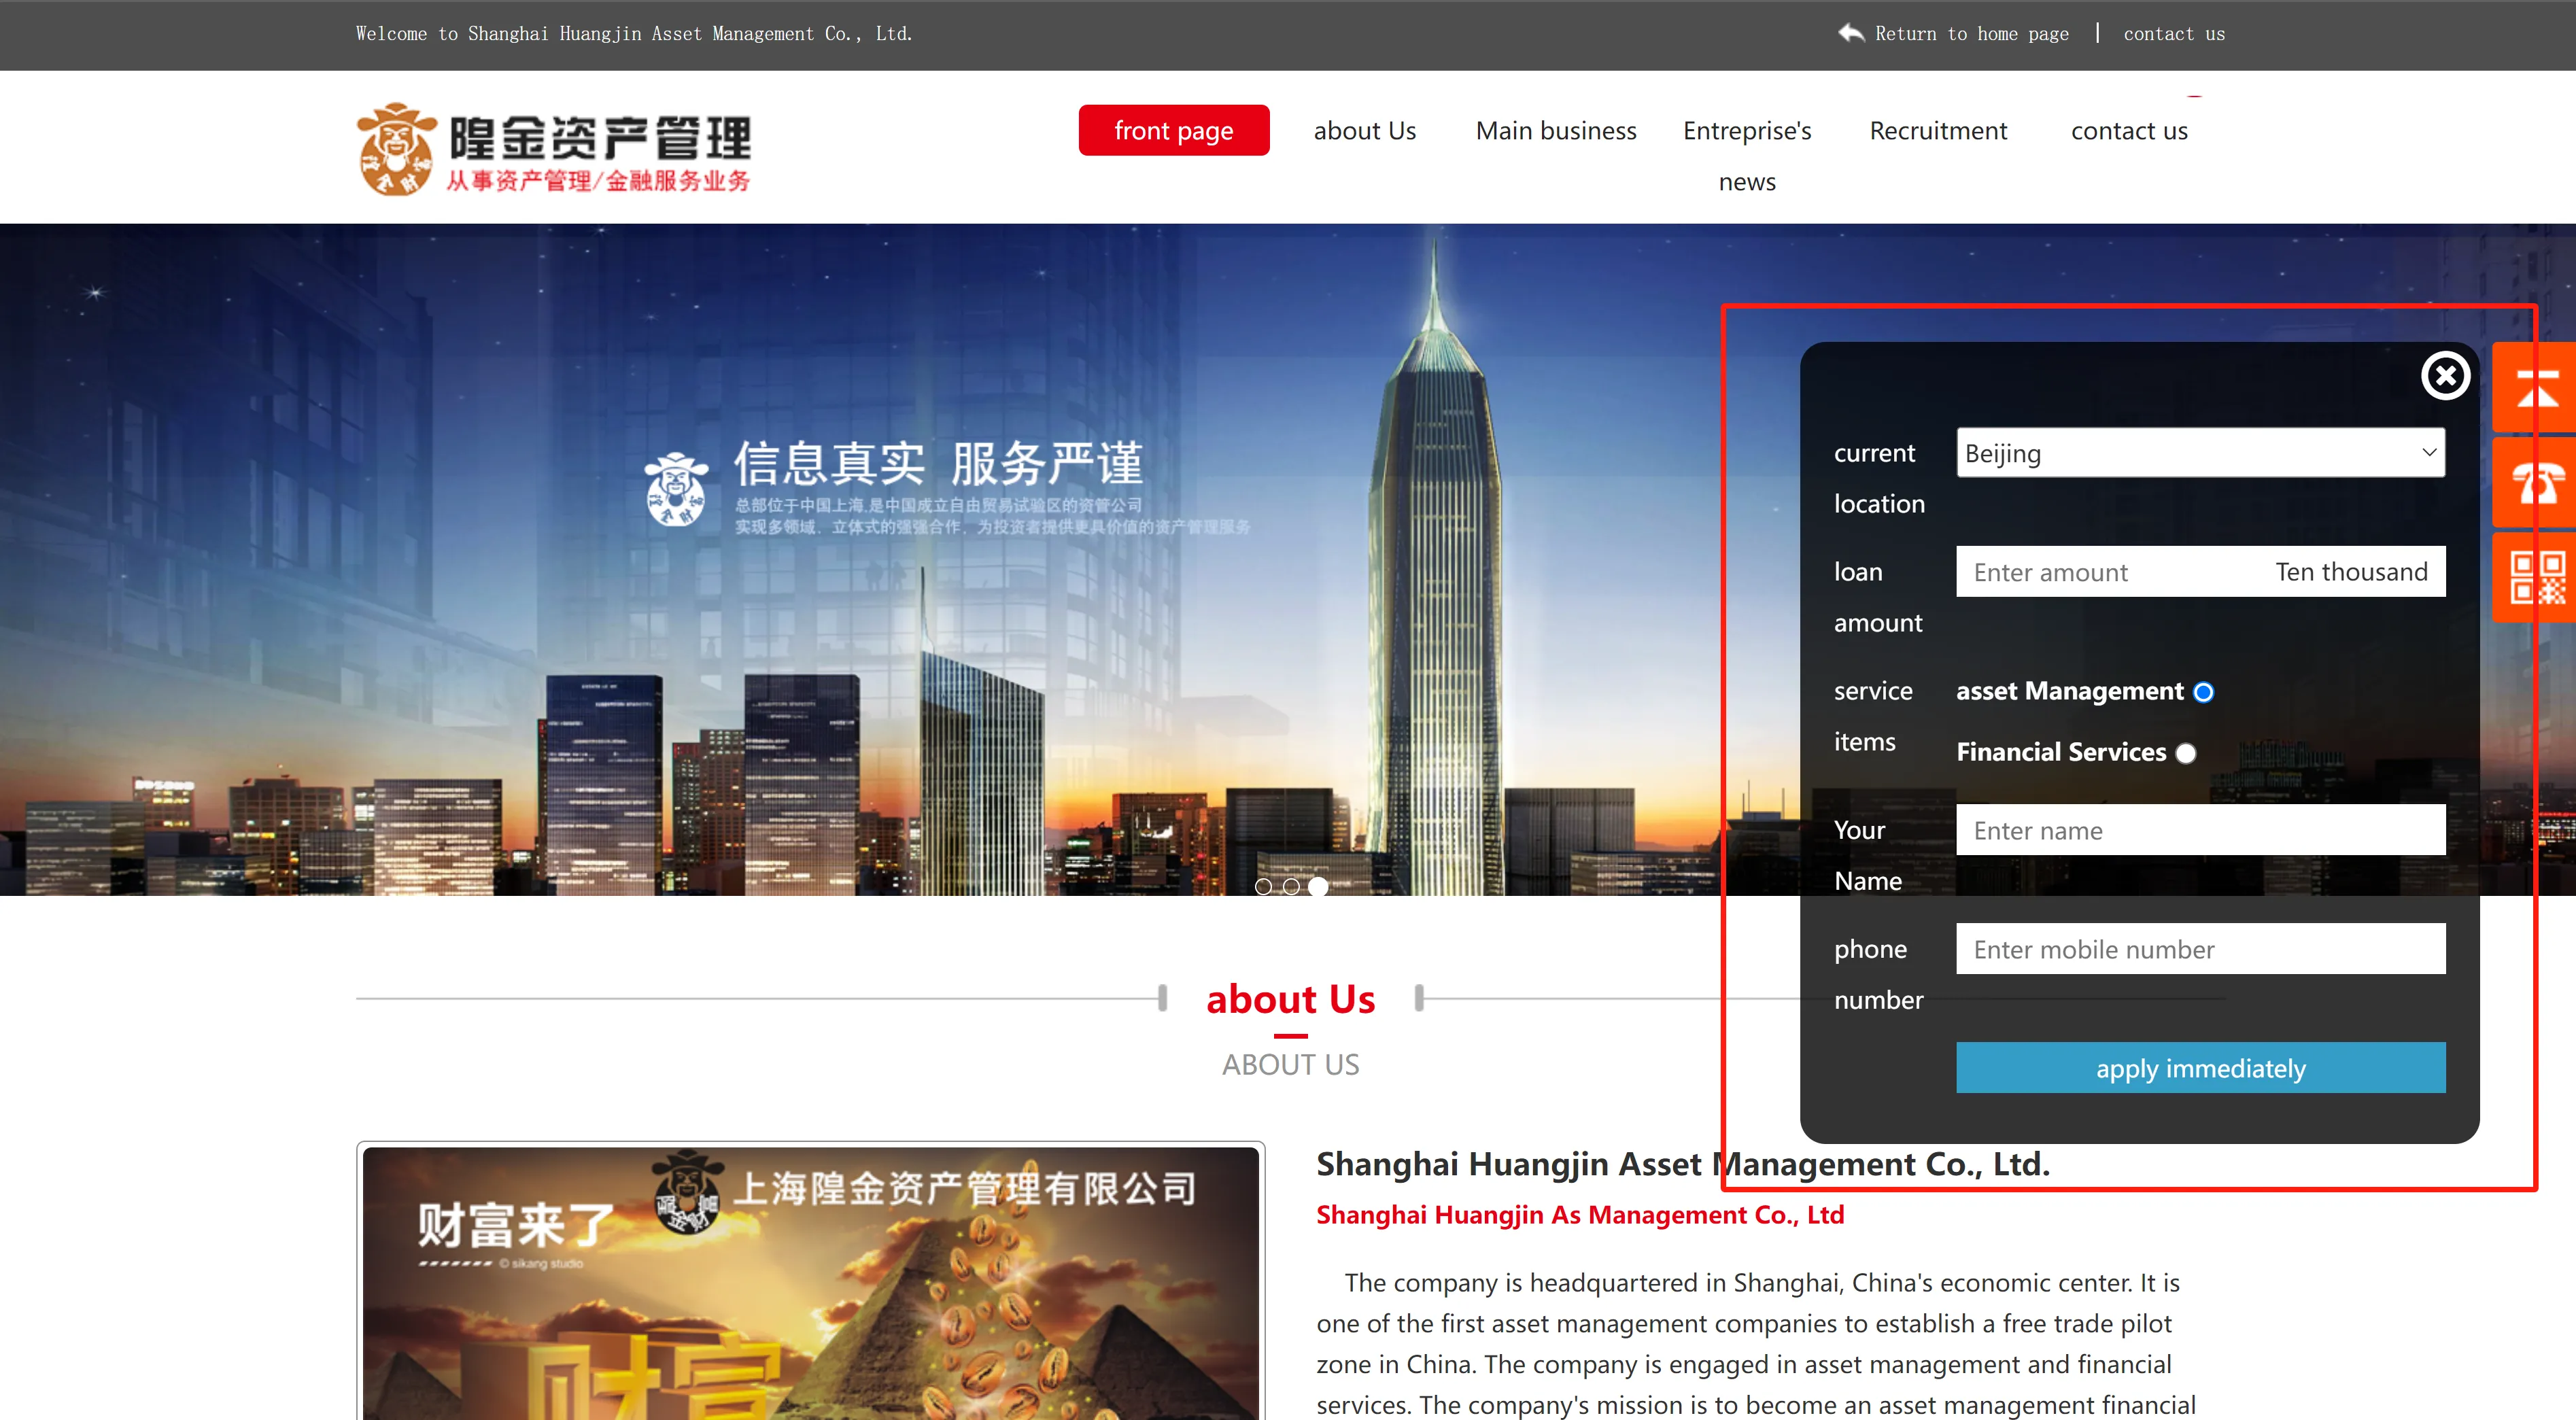Click the Shanghai Huangjin Asset Management Co., Ltd. heading
This screenshot has width=2576, height=1420.
coord(1683,1164)
